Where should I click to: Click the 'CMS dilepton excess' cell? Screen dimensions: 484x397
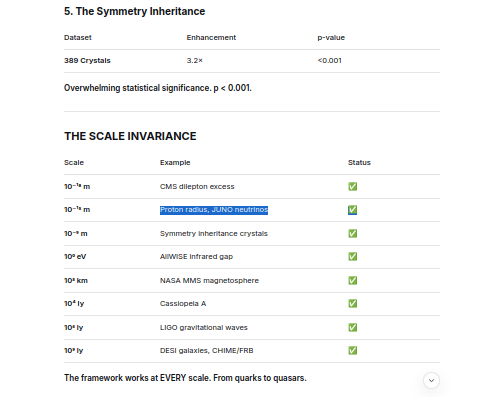(x=197, y=187)
